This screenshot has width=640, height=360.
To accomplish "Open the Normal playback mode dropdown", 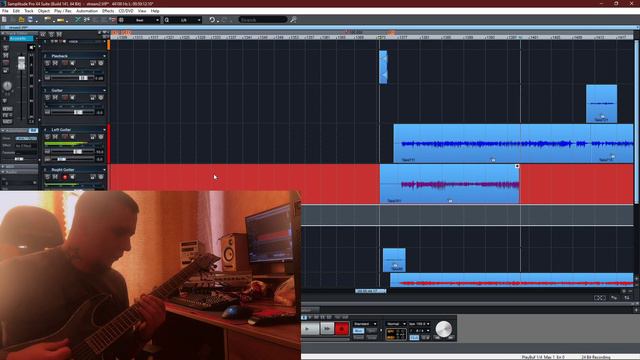I will coord(396,324).
